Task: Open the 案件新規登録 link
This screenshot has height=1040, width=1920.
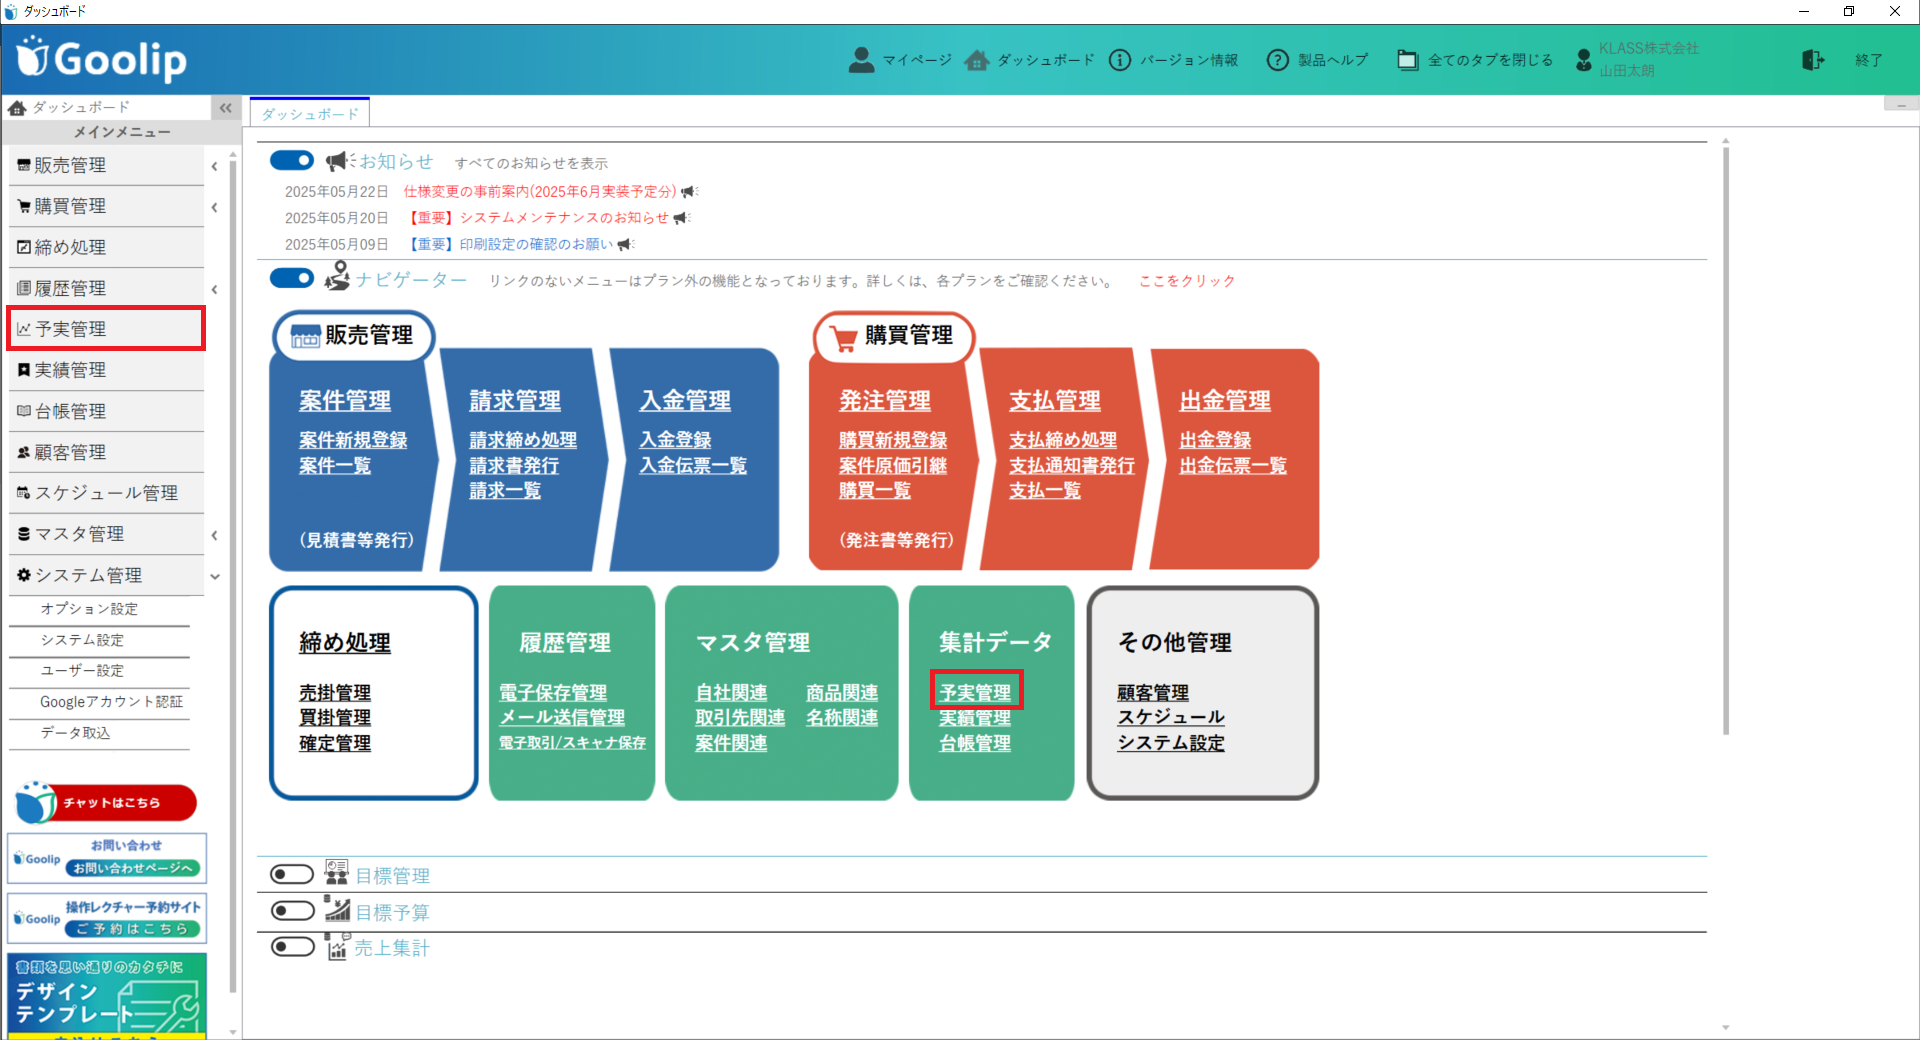Action: coord(353,440)
